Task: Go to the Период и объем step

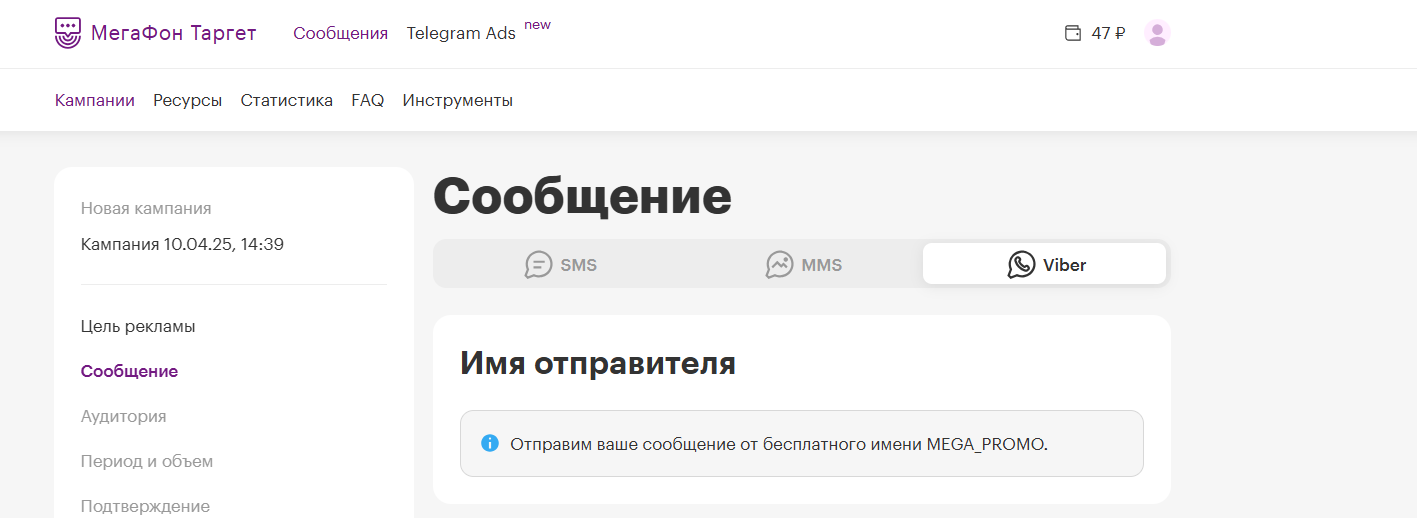Action: [147, 461]
